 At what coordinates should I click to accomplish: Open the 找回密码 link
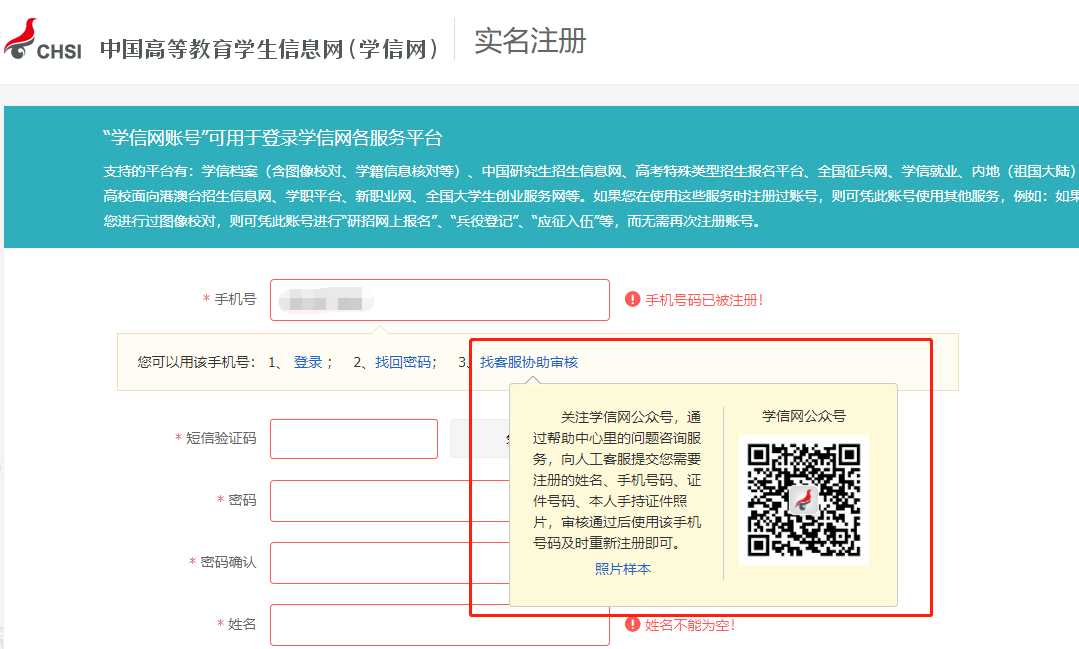[x=402, y=362]
